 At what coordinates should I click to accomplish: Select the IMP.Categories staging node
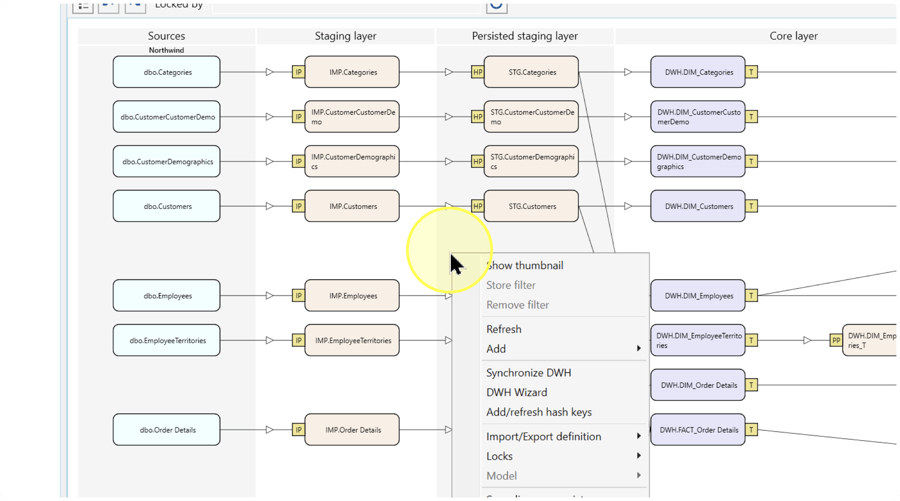(352, 72)
